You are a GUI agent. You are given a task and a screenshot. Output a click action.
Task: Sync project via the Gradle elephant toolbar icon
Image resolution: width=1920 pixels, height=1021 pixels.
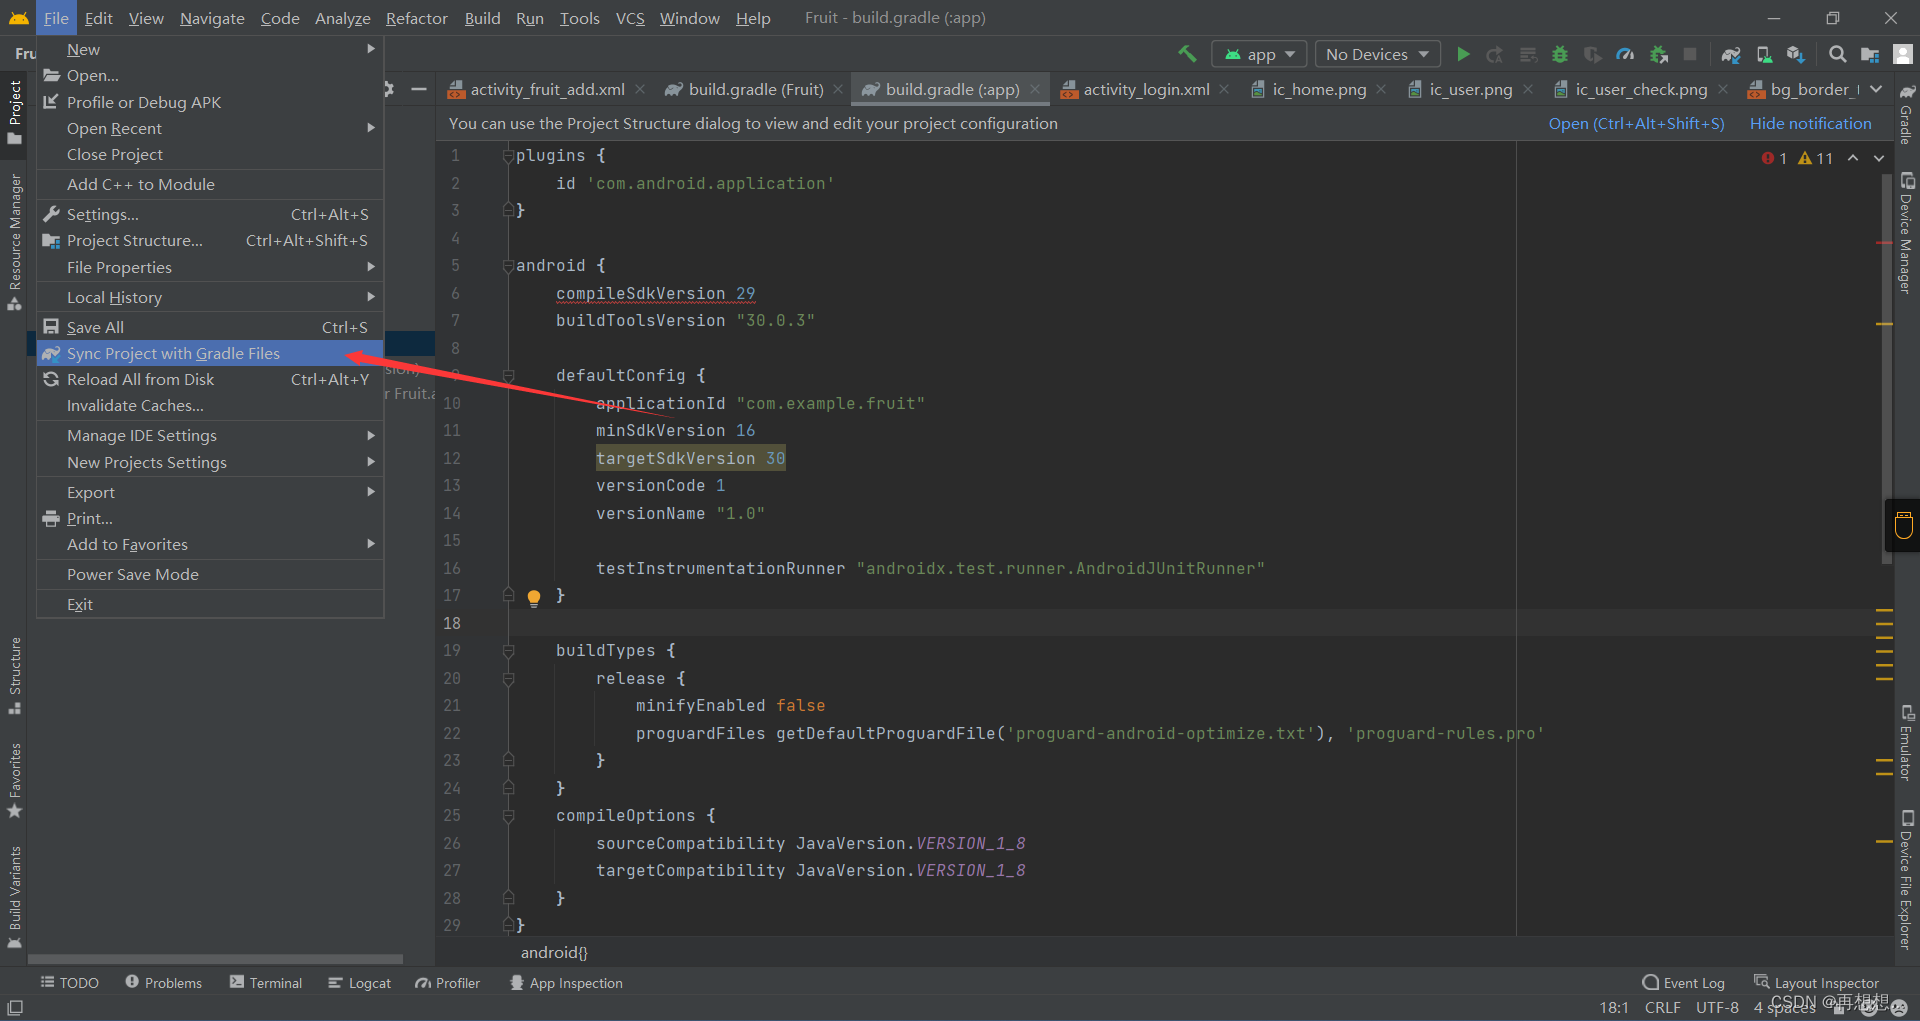tap(1730, 54)
